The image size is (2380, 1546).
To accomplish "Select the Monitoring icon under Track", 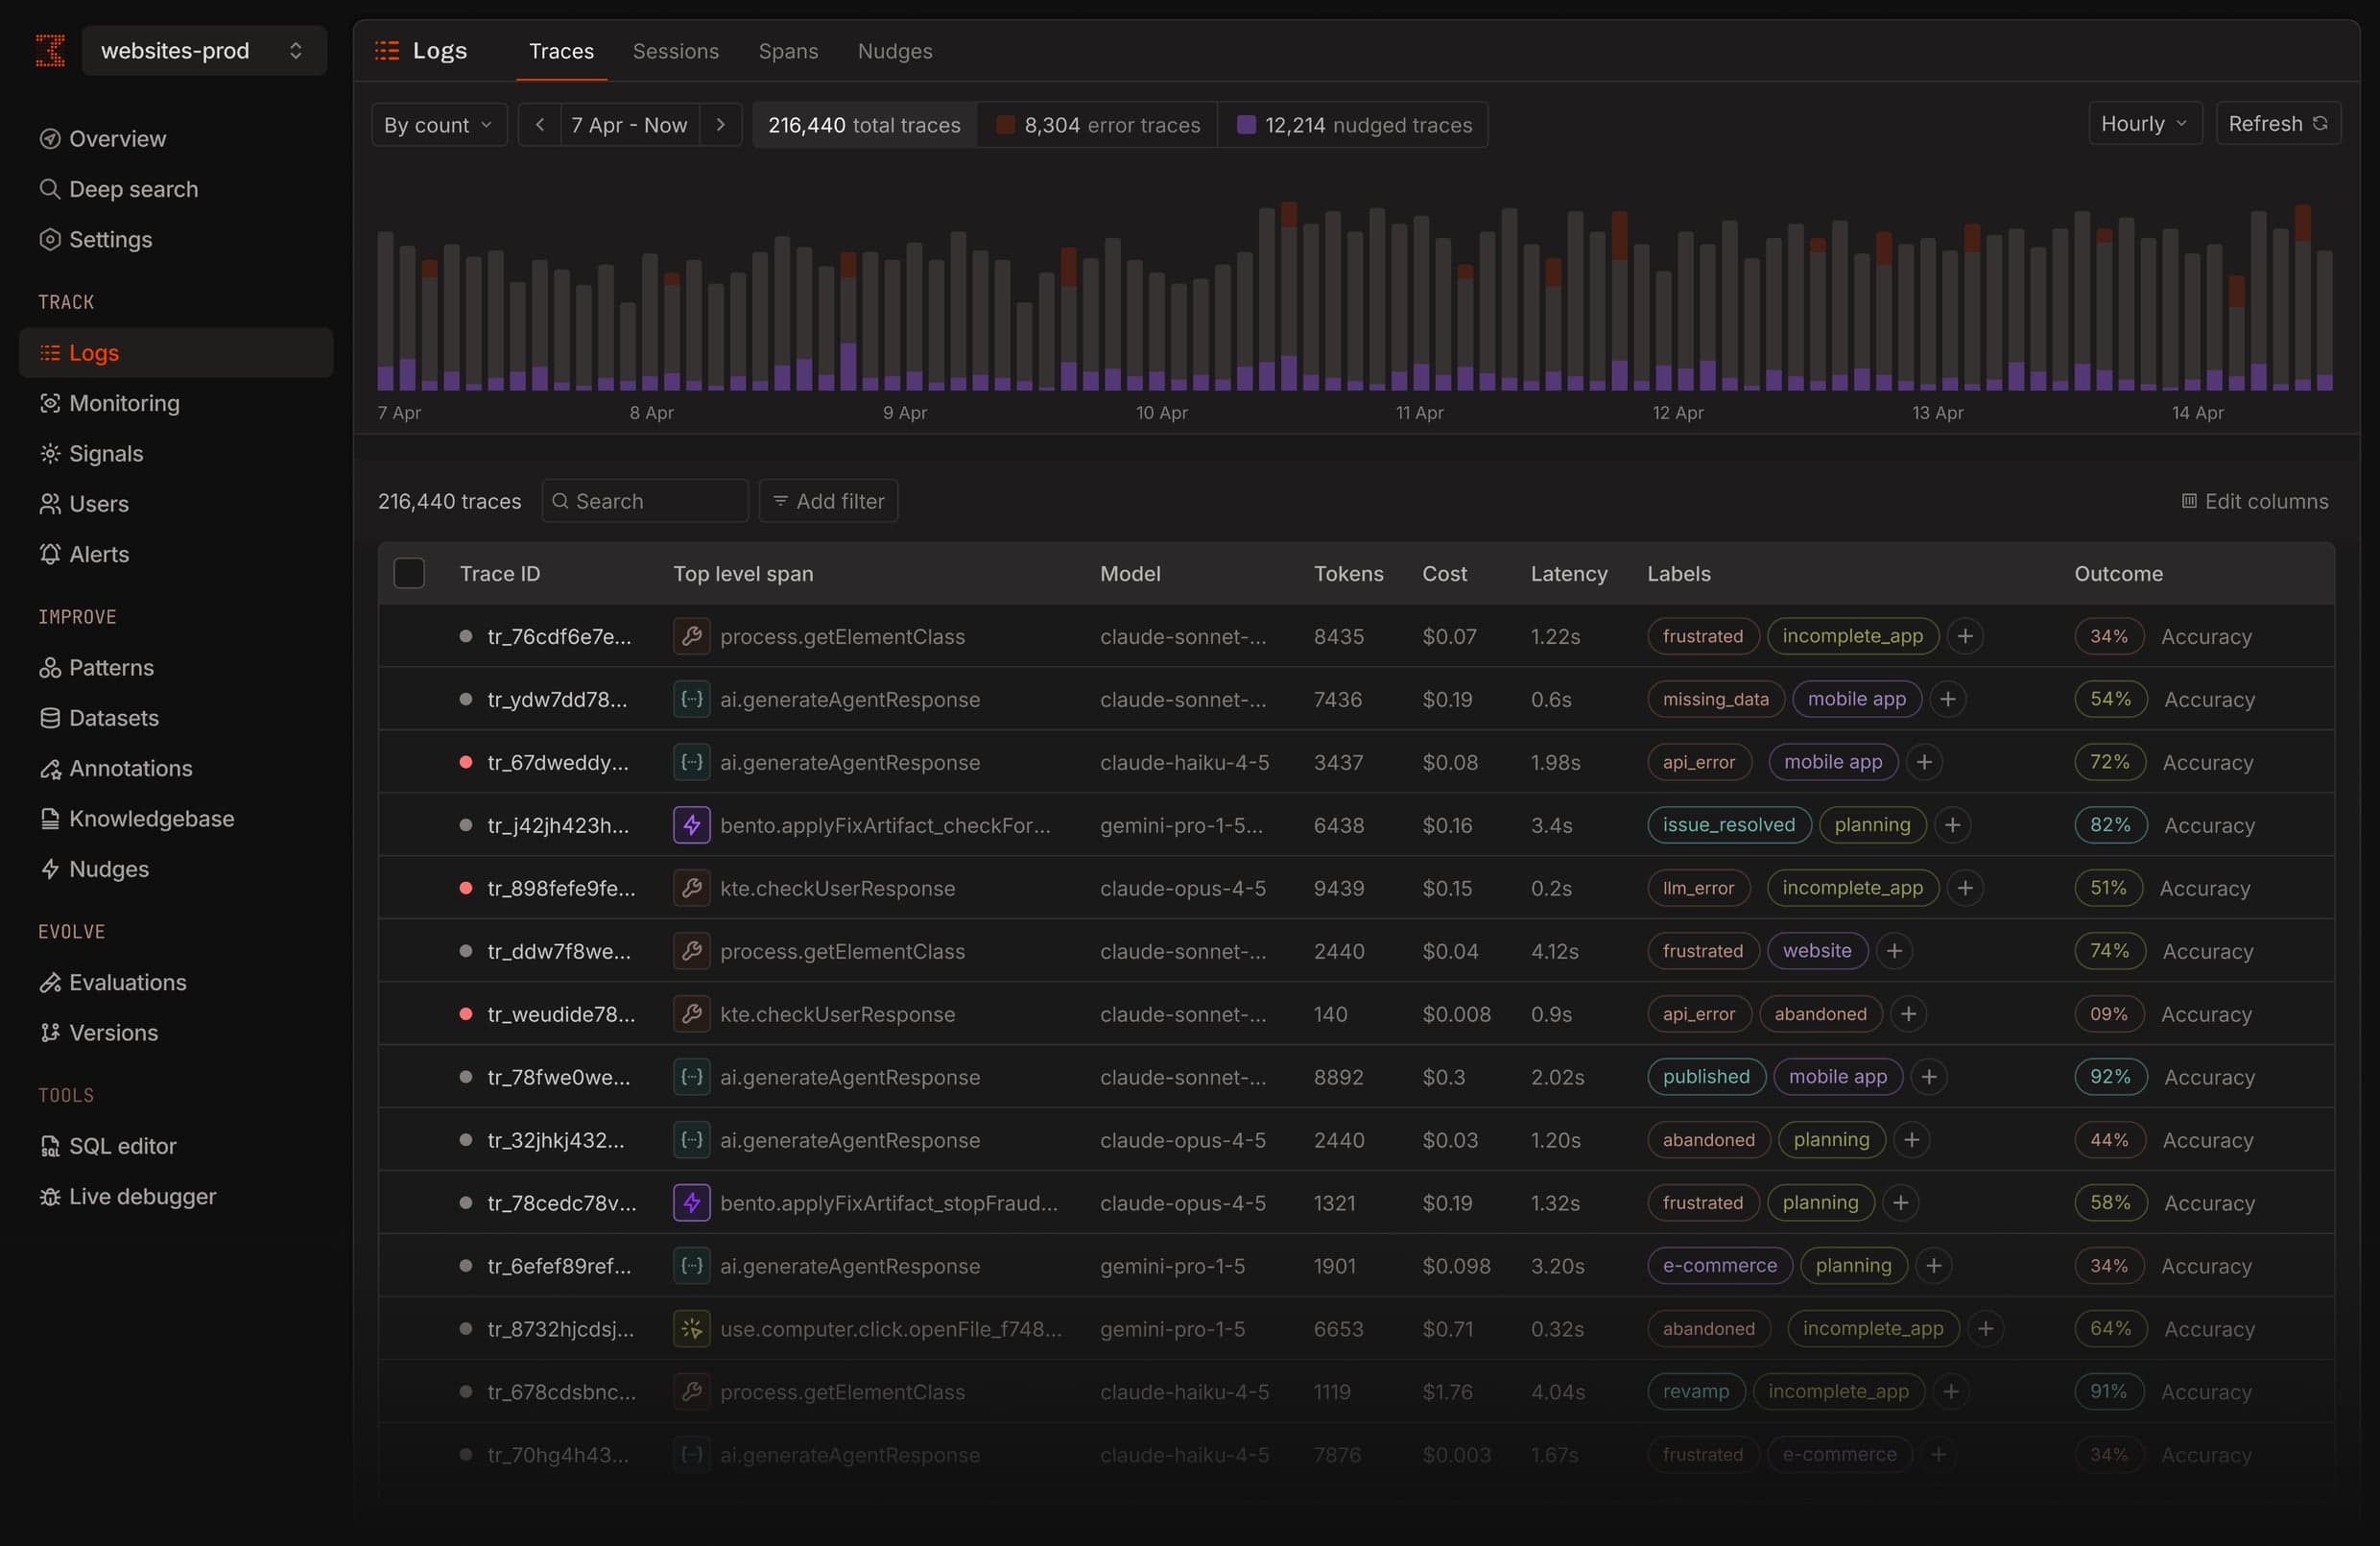I will (x=50, y=403).
